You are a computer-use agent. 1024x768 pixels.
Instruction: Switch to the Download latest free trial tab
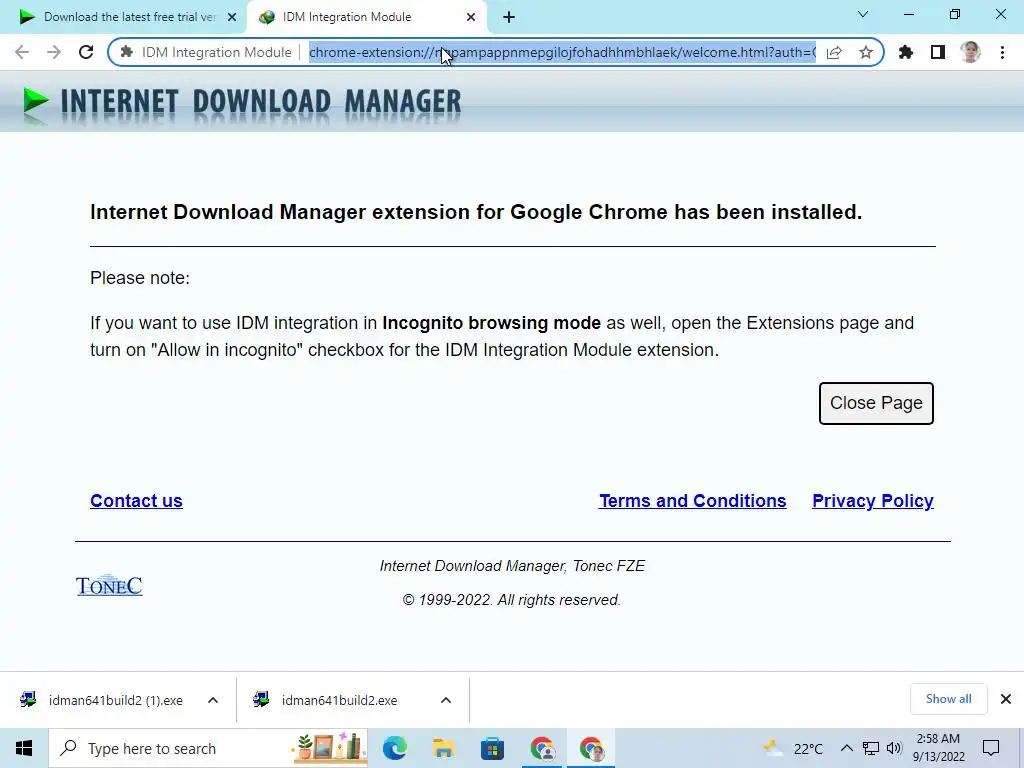pos(123,17)
